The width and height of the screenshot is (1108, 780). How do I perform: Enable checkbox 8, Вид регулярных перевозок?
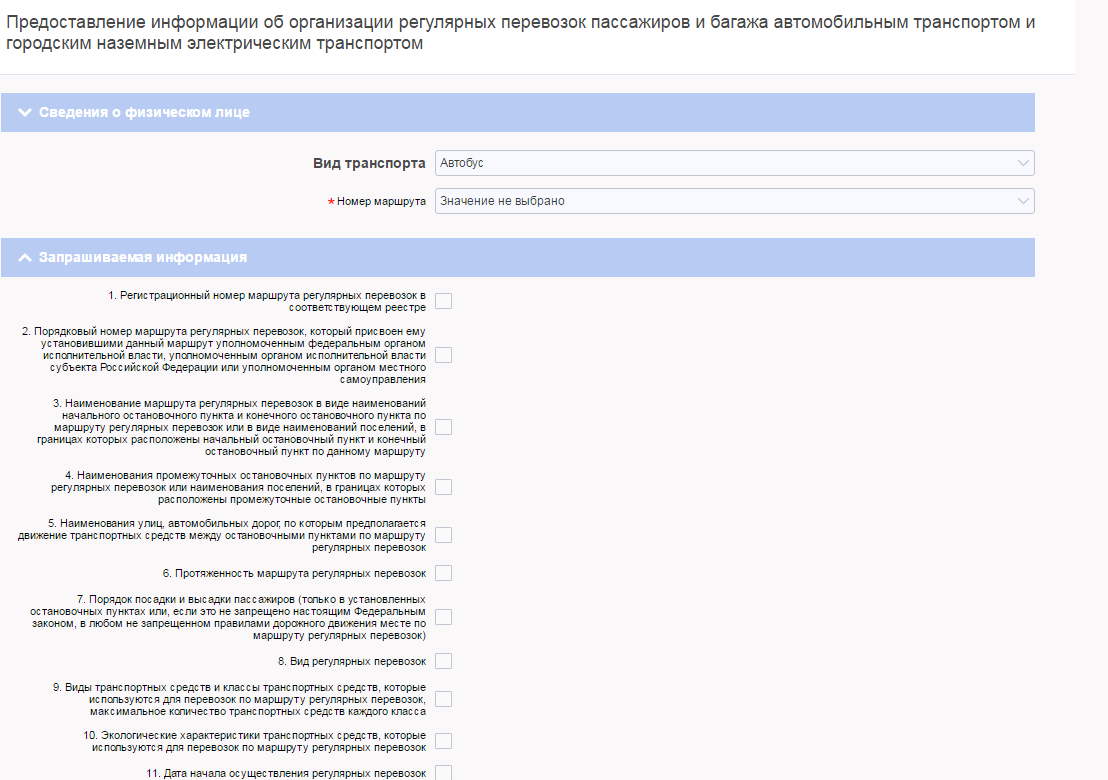point(443,661)
